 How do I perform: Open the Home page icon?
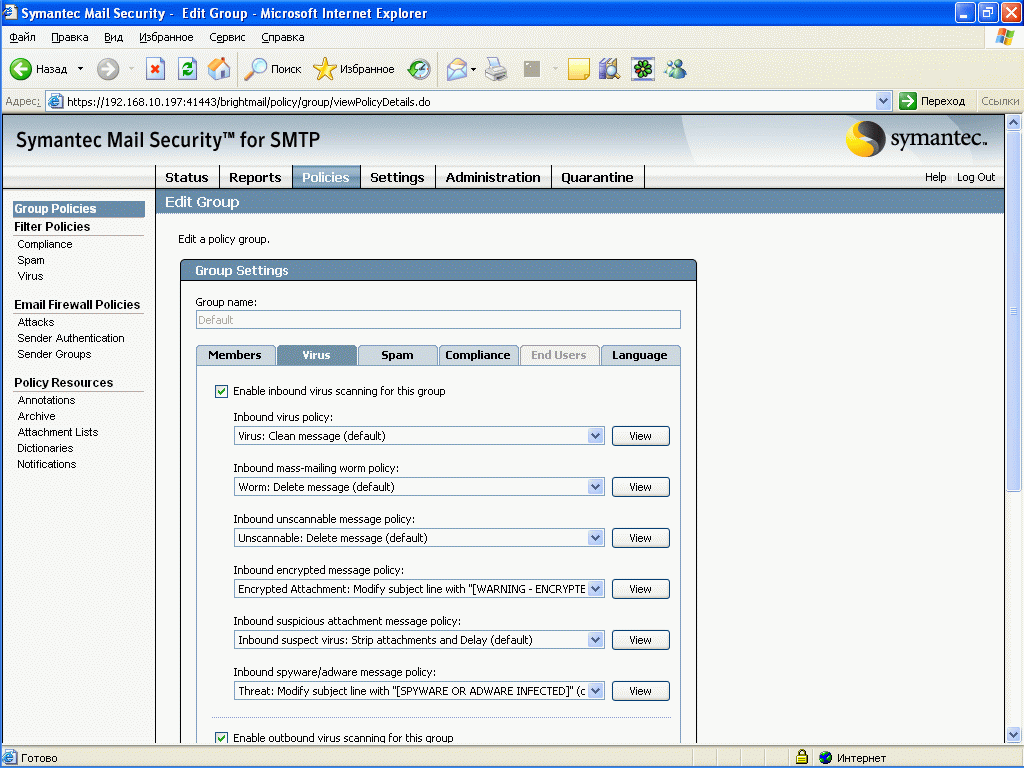(x=219, y=69)
